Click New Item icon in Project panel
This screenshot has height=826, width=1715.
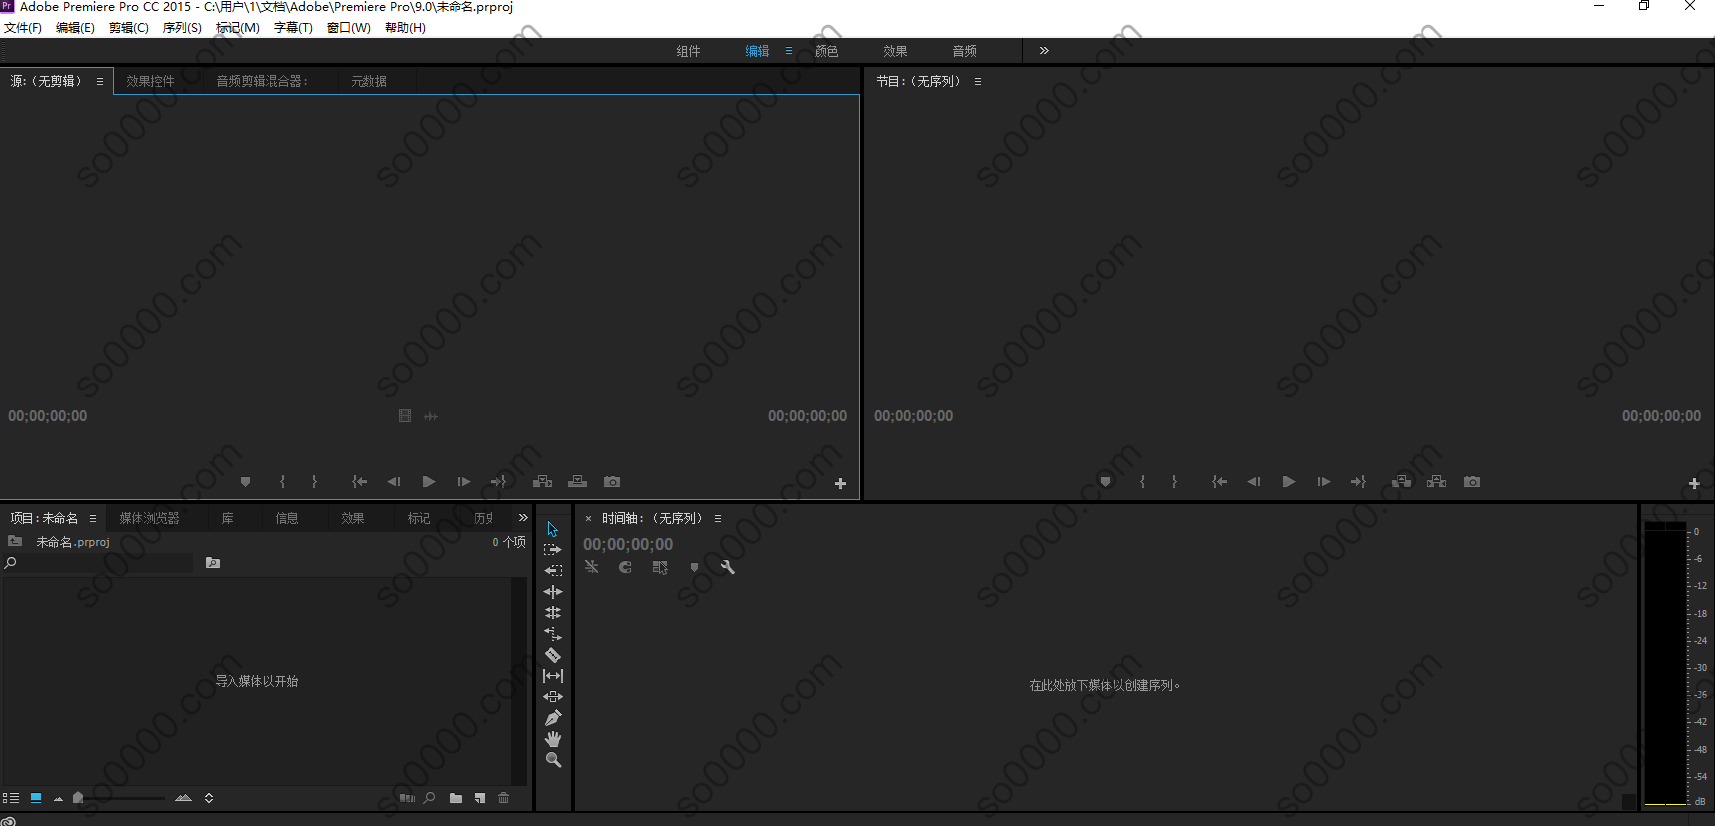[480, 798]
